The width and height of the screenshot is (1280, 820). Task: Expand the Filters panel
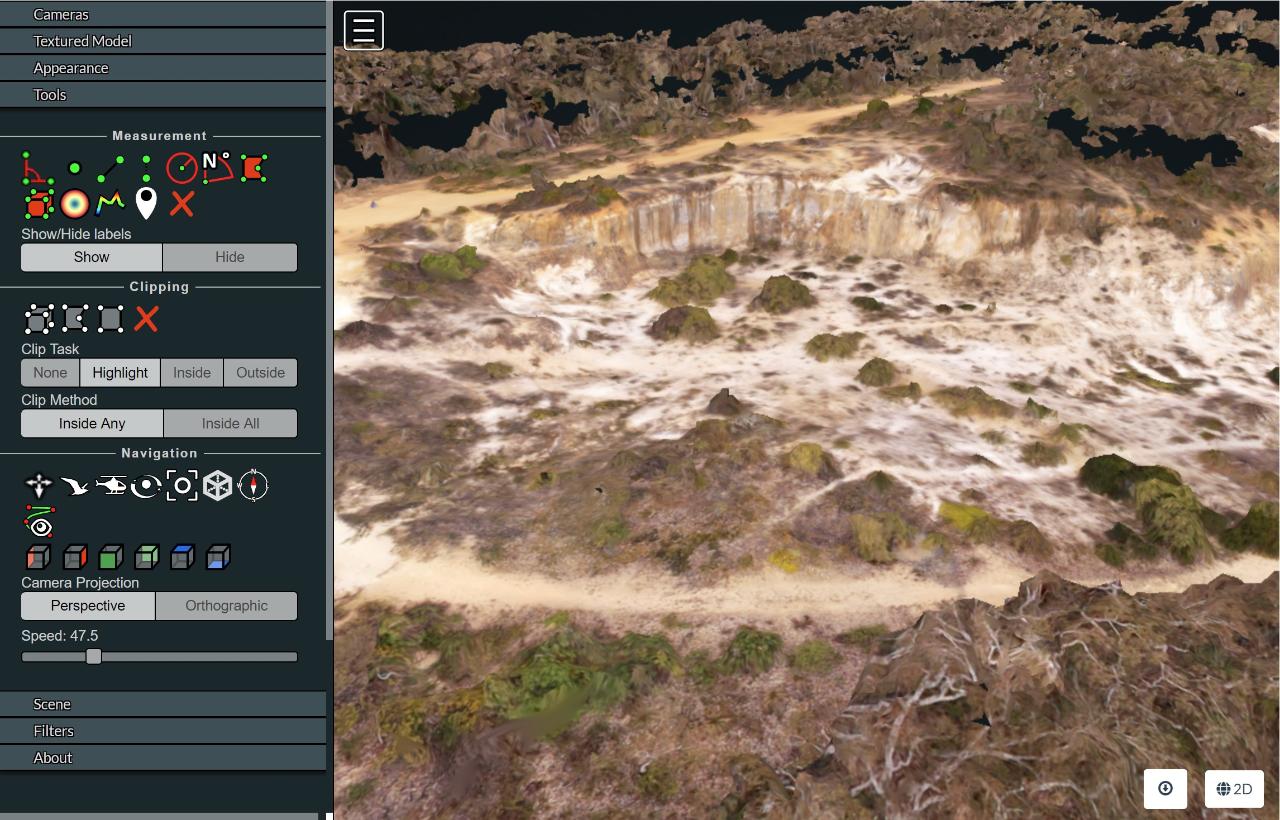pos(54,731)
